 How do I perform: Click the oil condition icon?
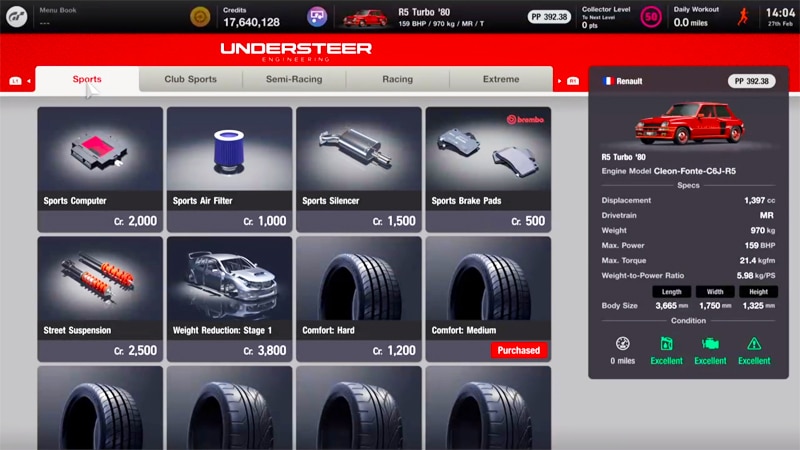[x=666, y=343]
